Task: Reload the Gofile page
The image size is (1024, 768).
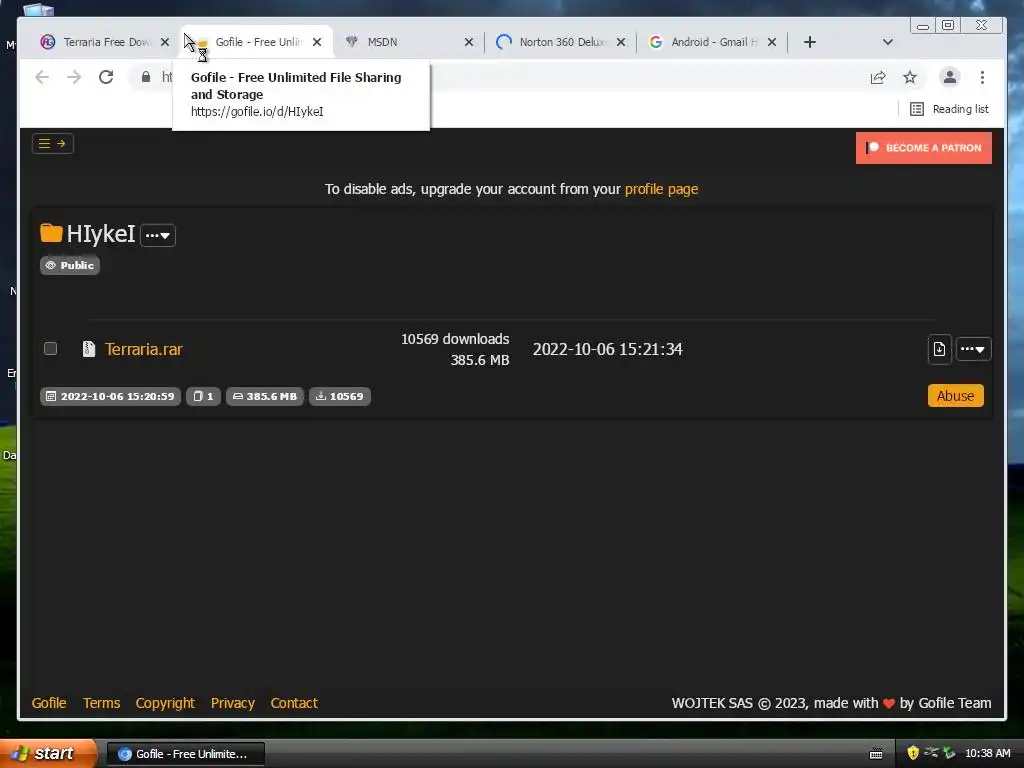Action: coord(106,77)
